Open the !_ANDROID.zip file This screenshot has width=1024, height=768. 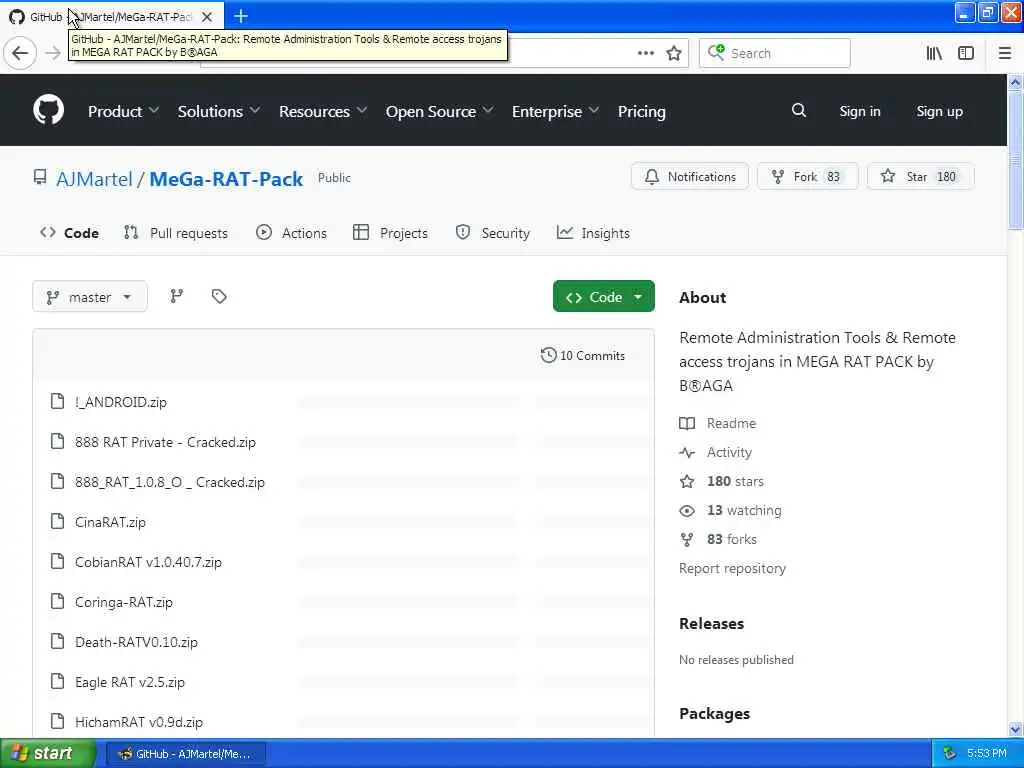coord(121,402)
